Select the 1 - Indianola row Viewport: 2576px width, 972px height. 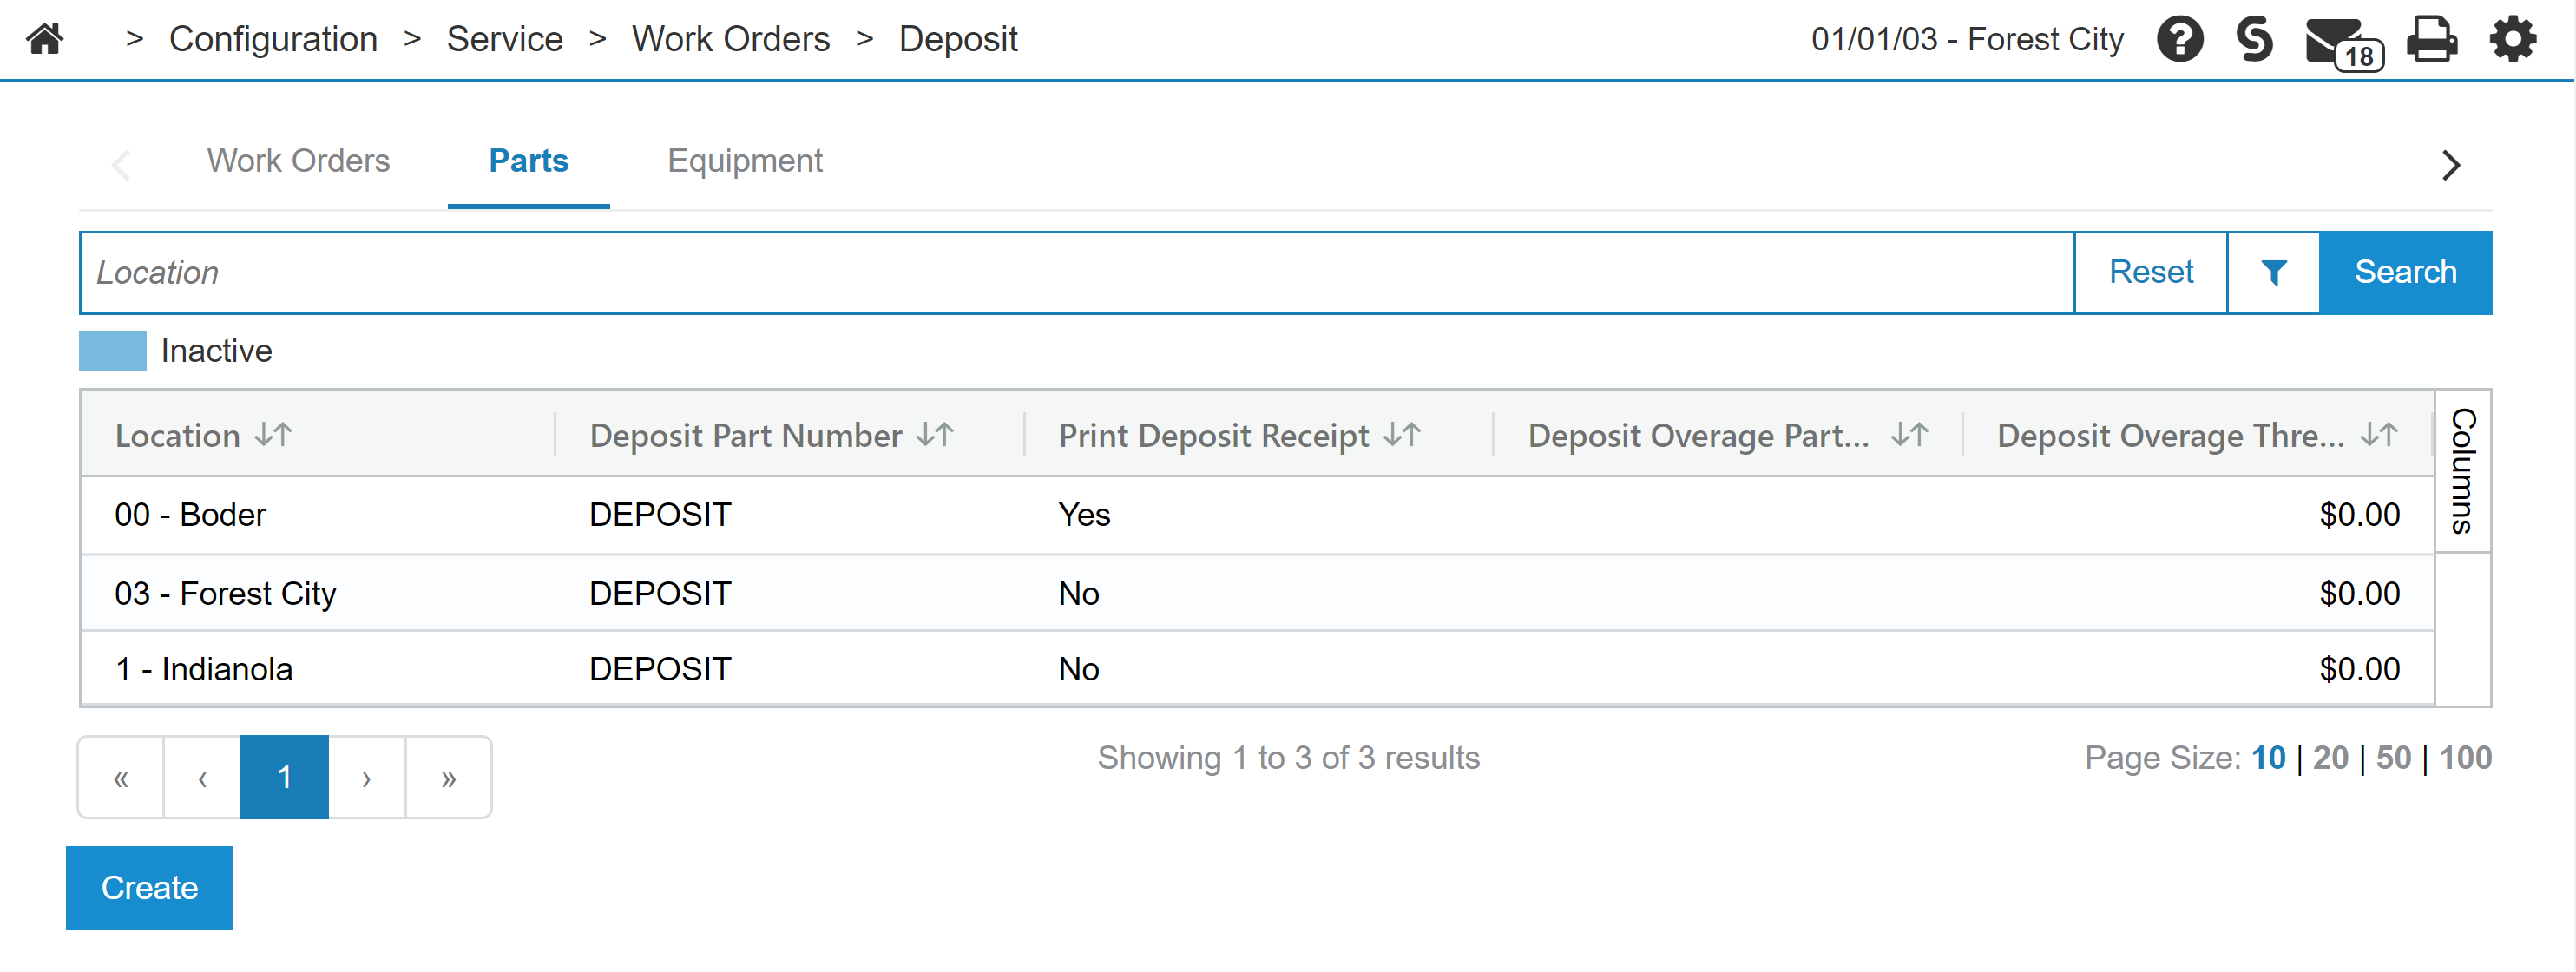click(1257, 669)
